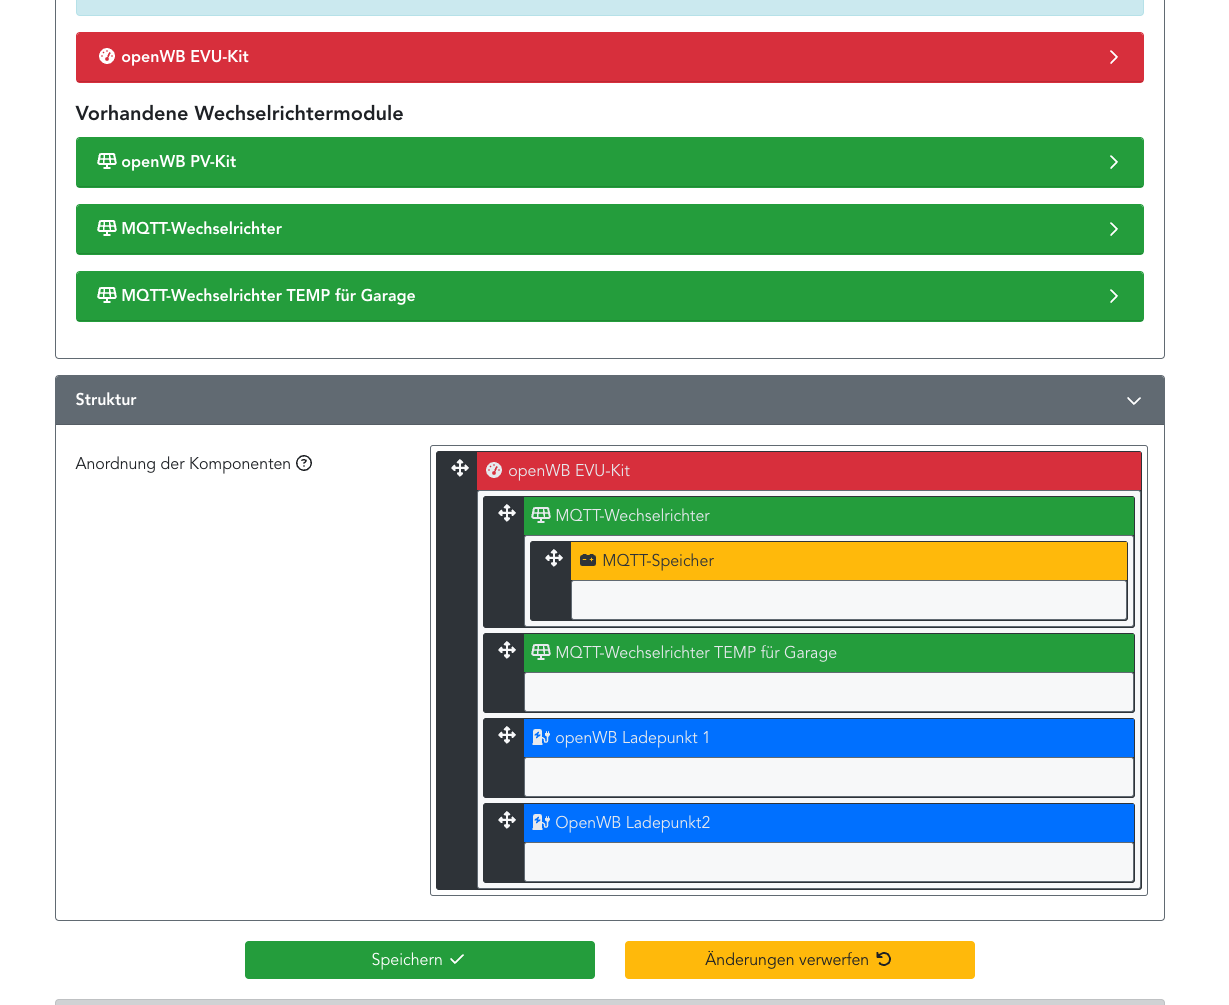This screenshot has width=1229, height=1005.
Task: Click drop area under OpenWB Ladepunkt2
Action: (829, 862)
